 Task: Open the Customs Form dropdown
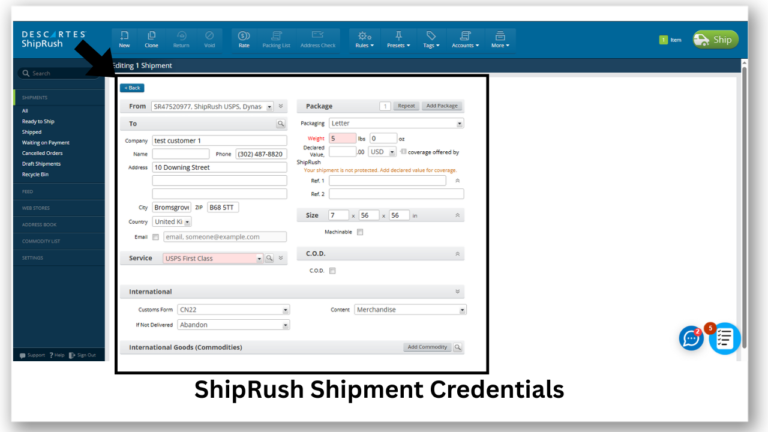coord(233,310)
